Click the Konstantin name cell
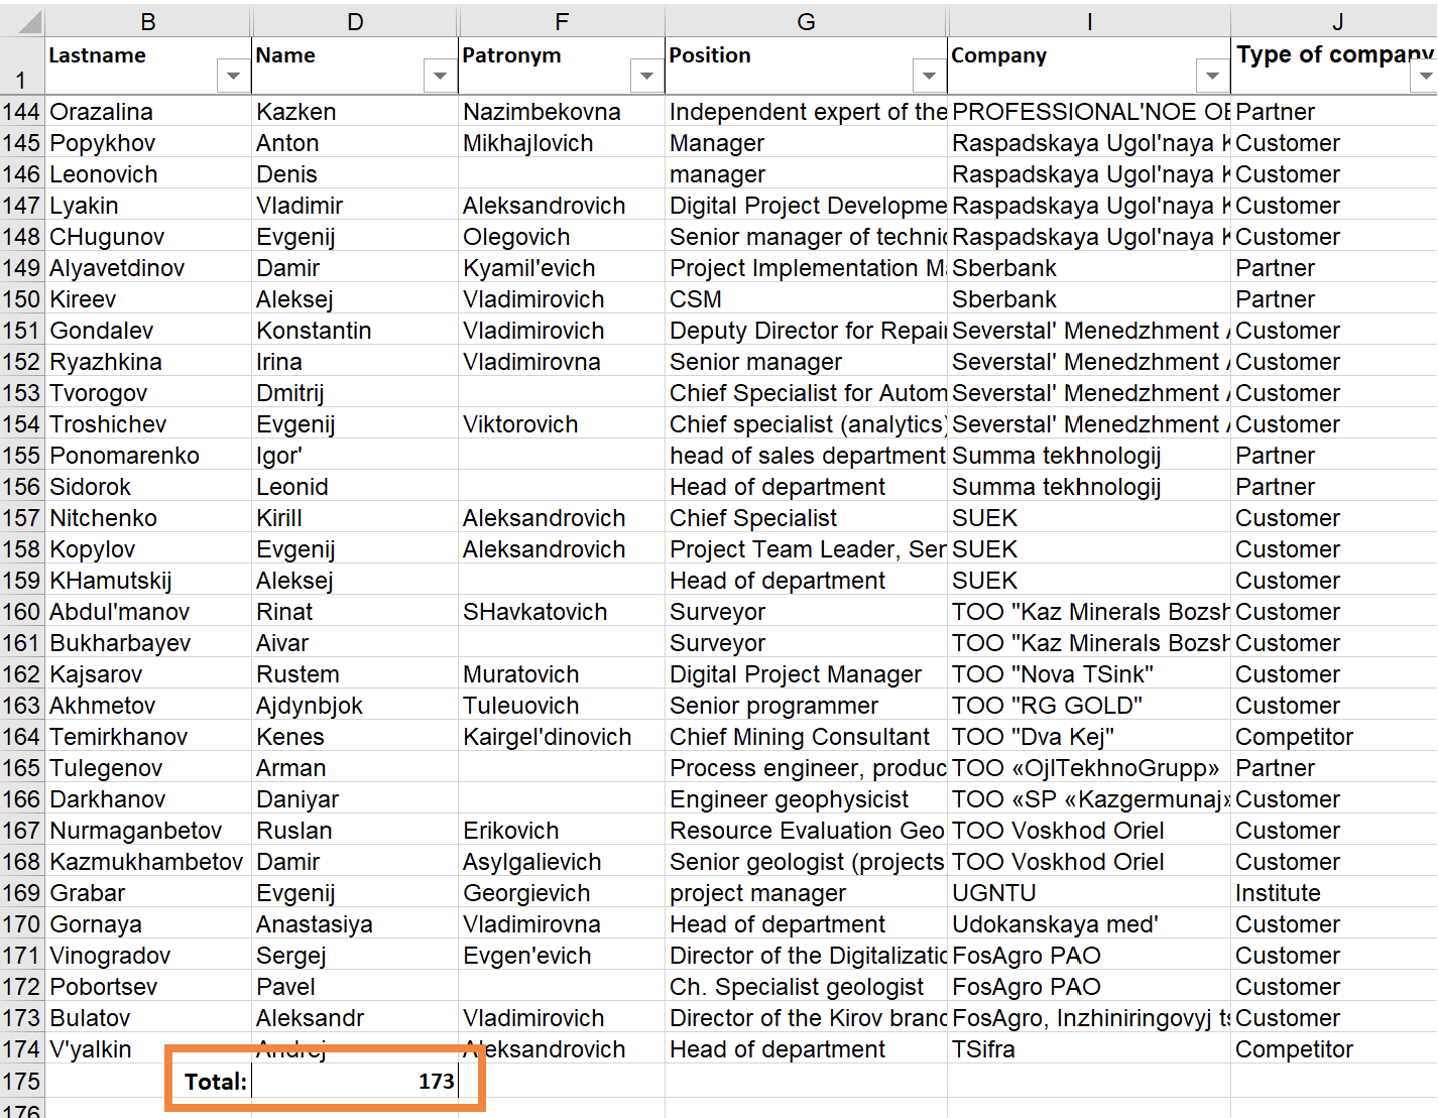This screenshot has width=1438, height=1118. pyautogui.click(x=355, y=330)
